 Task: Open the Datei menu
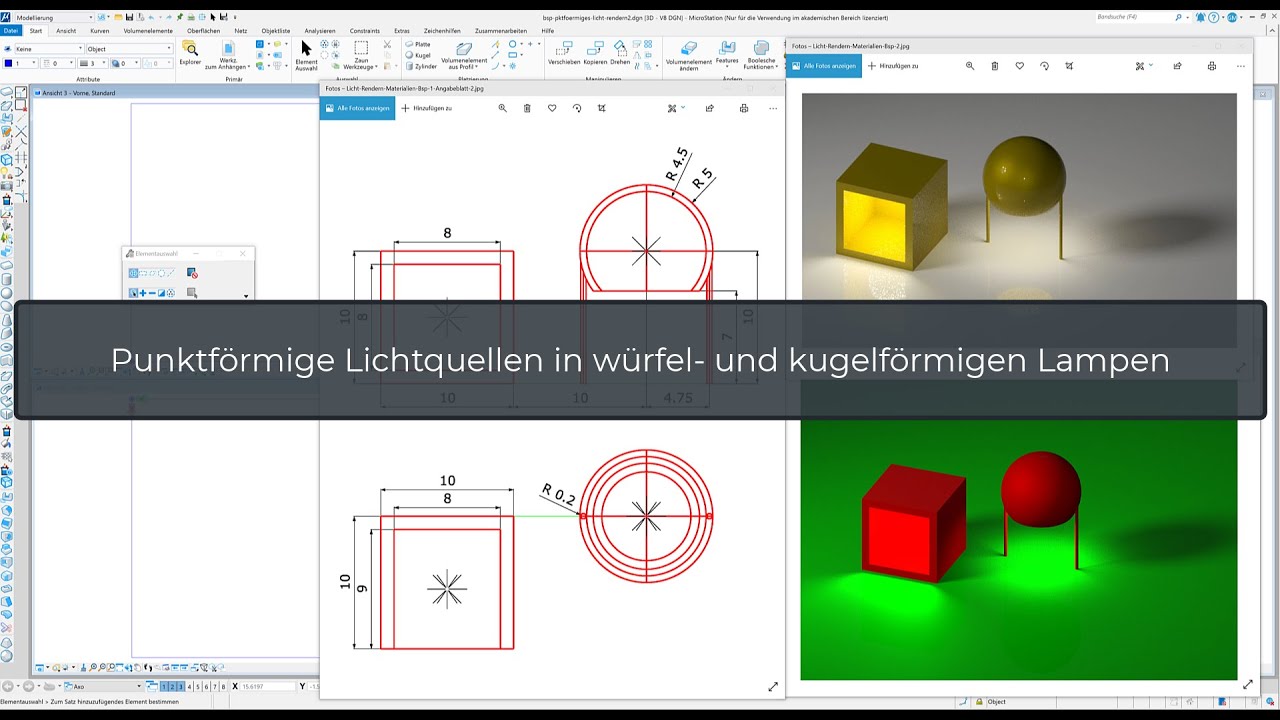[11, 31]
